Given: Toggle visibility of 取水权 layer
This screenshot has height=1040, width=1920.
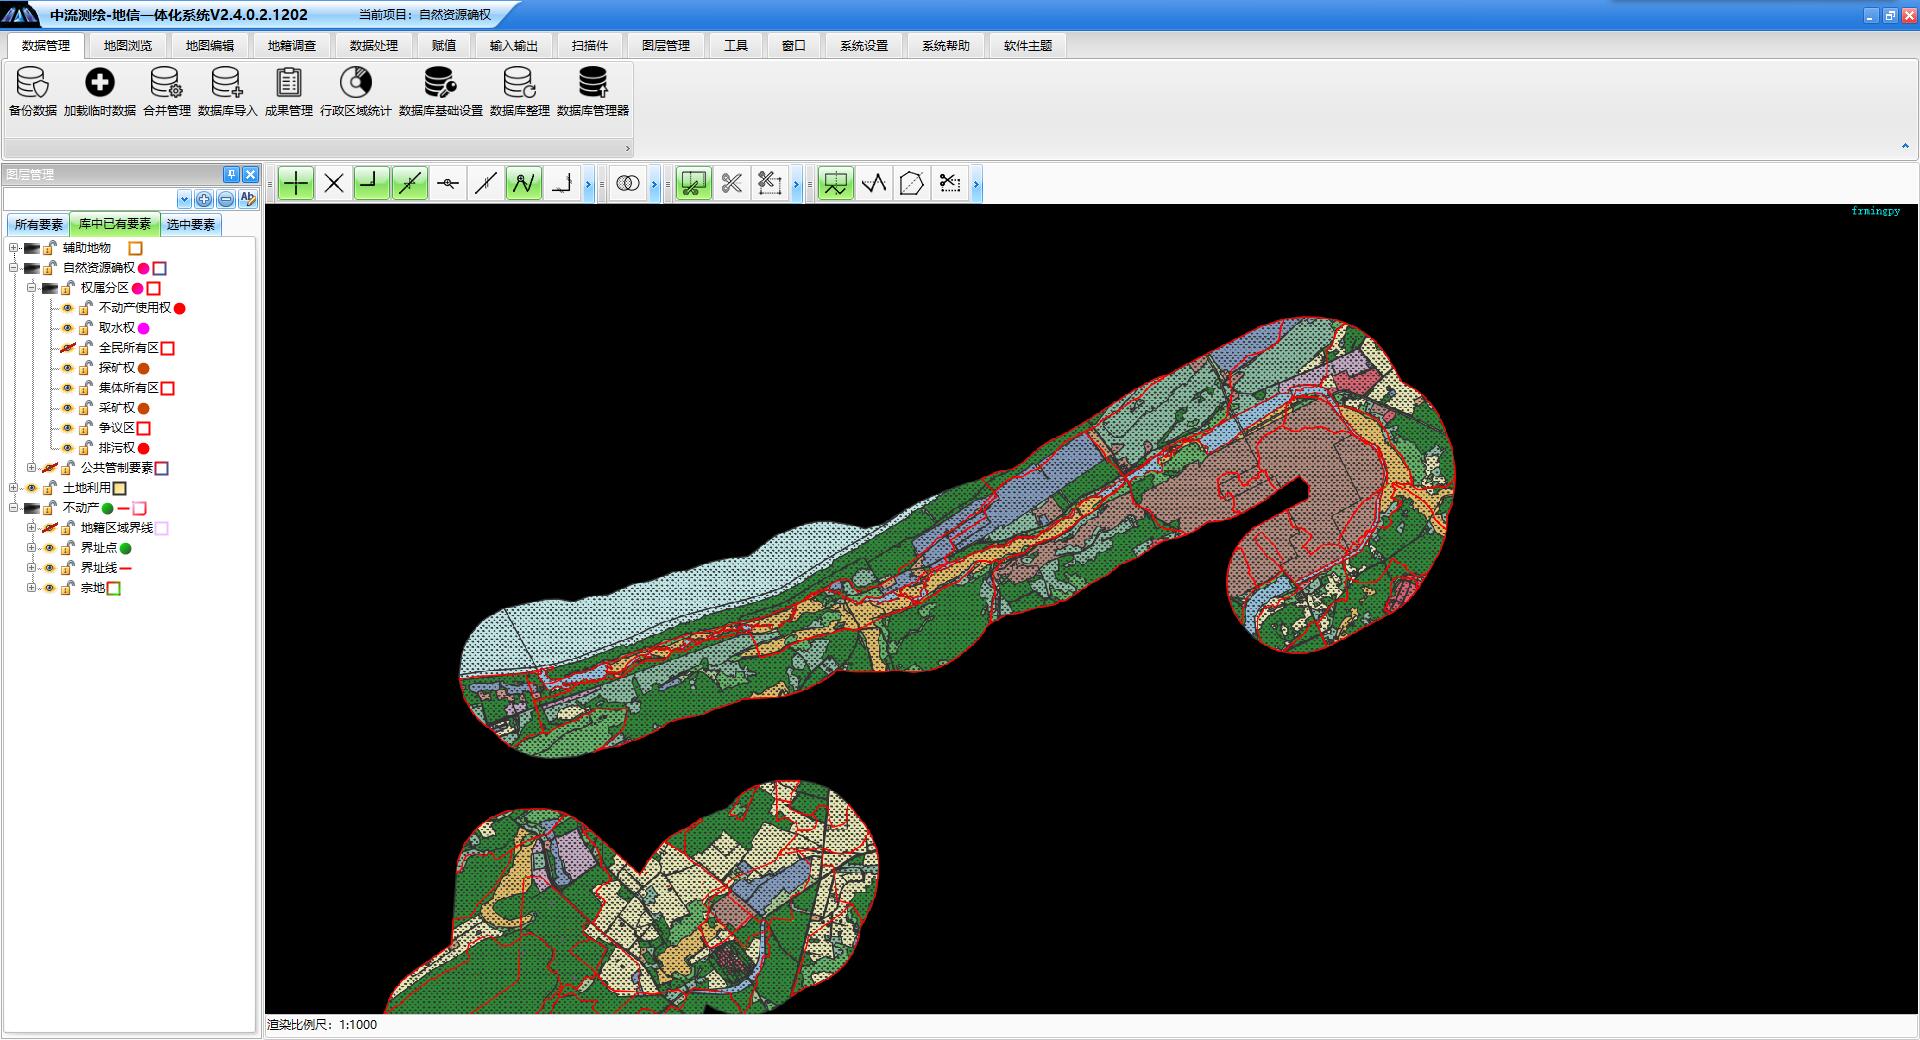Looking at the screenshot, I should point(67,328).
